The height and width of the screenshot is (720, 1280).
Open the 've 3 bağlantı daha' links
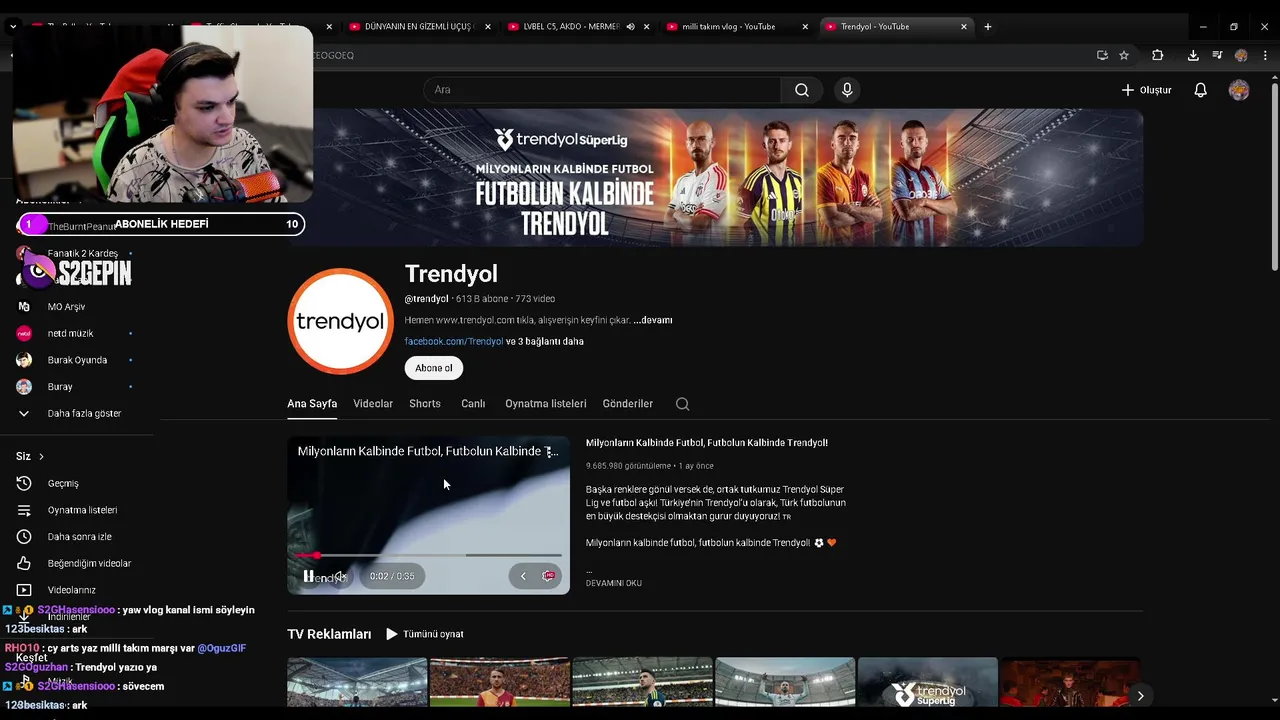click(x=545, y=341)
